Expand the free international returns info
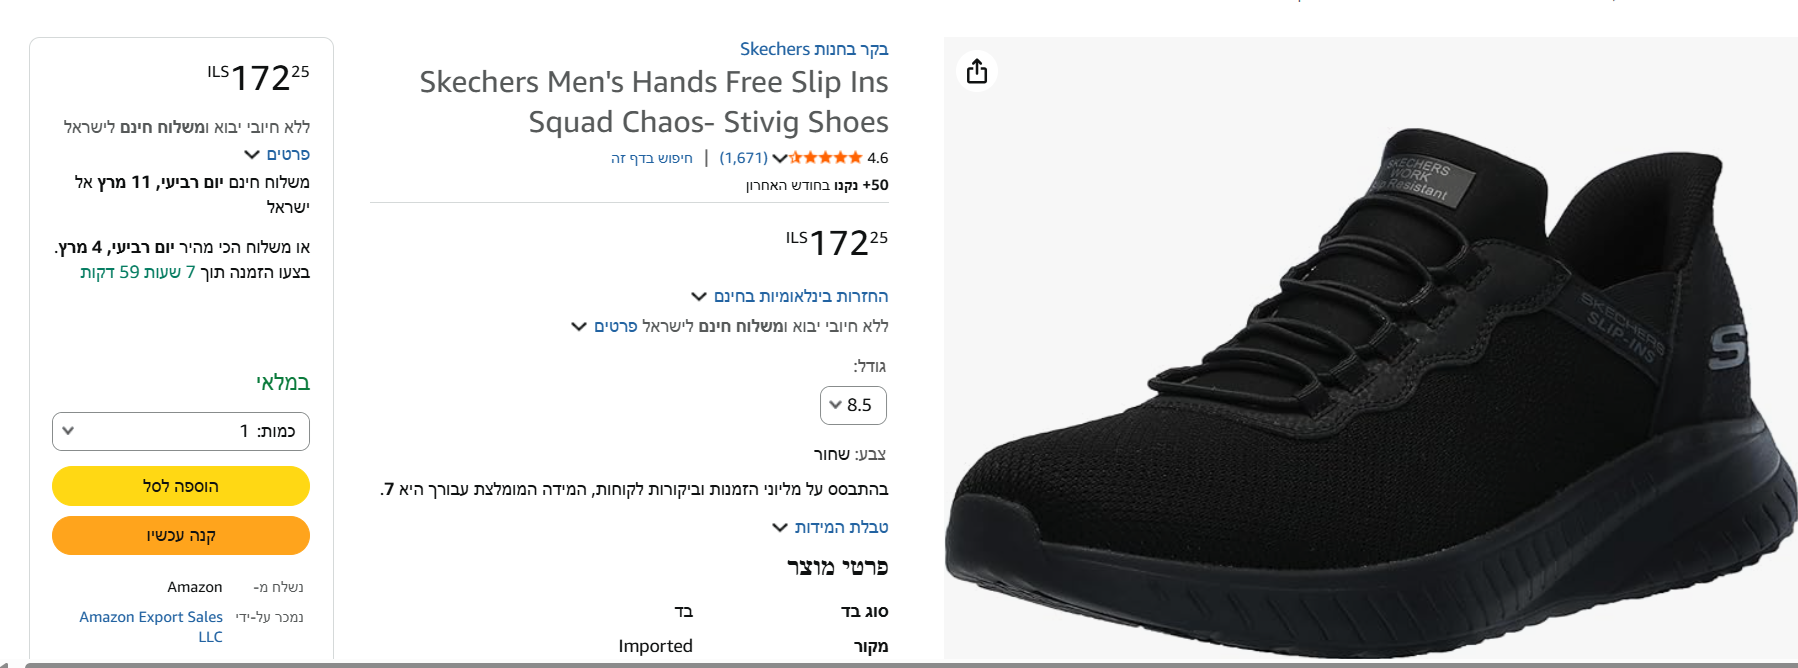 coord(800,296)
